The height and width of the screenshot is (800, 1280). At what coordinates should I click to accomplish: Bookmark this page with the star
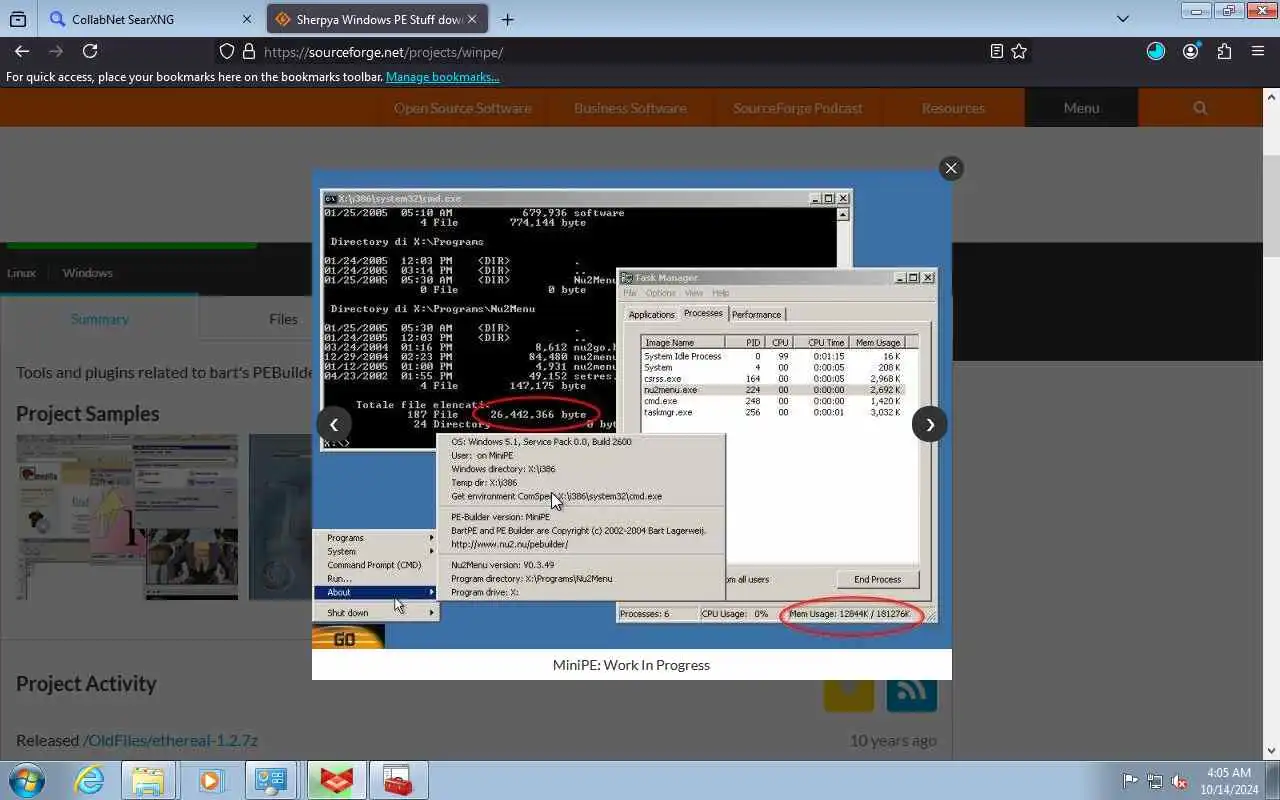[x=1019, y=51]
